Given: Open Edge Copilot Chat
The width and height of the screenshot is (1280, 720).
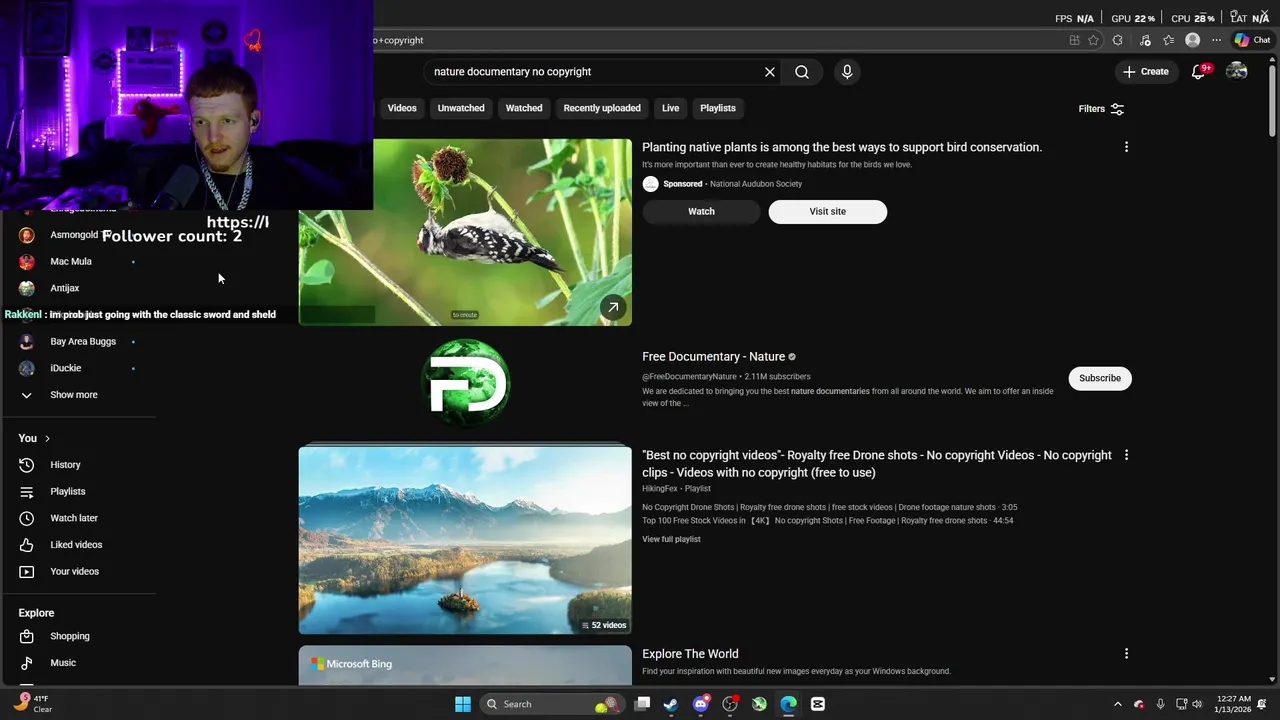Looking at the screenshot, I should 1252,40.
